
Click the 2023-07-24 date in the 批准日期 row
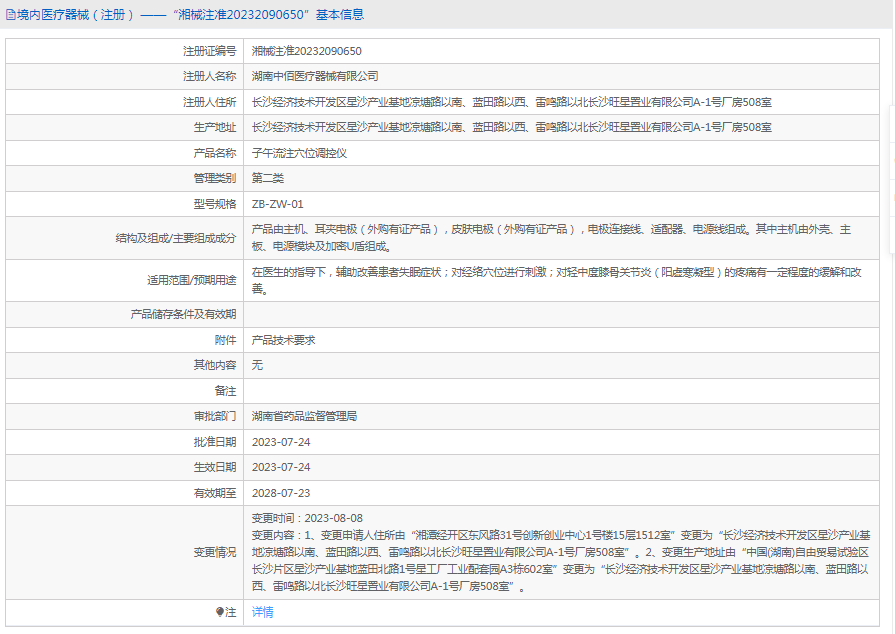[x=281, y=442]
